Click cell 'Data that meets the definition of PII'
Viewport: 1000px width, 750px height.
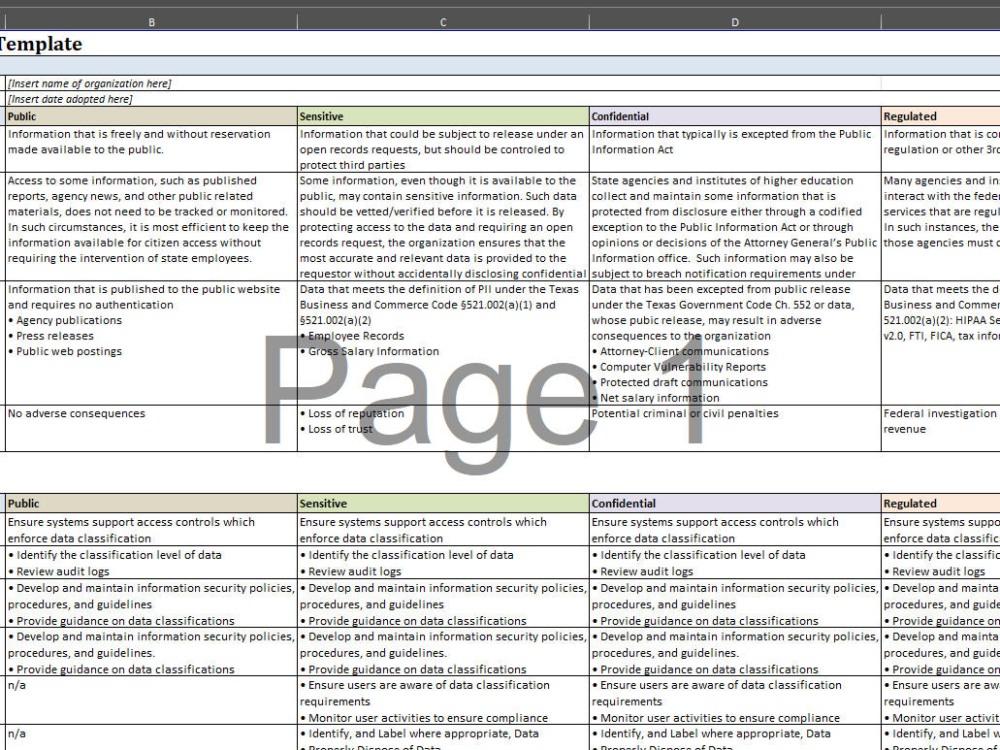(443, 343)
